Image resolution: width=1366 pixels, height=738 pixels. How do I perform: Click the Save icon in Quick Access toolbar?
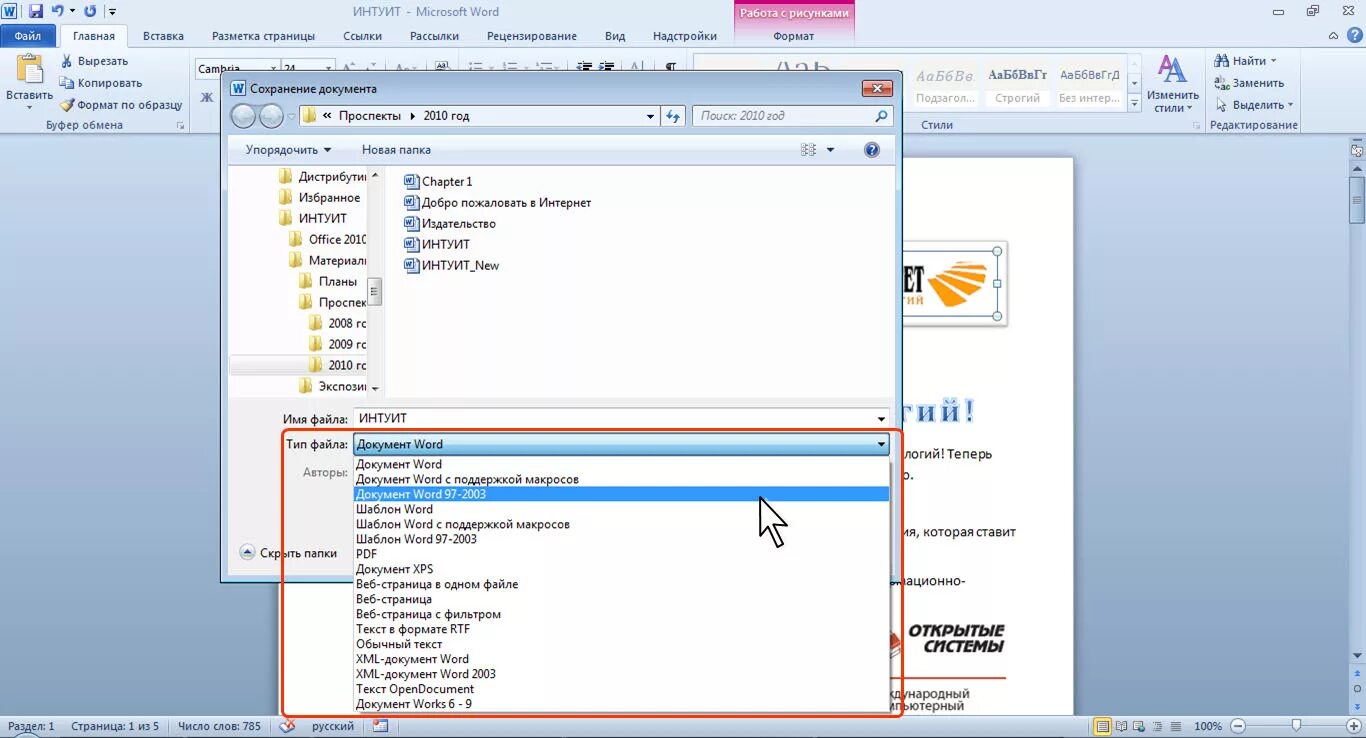point(36,12)
